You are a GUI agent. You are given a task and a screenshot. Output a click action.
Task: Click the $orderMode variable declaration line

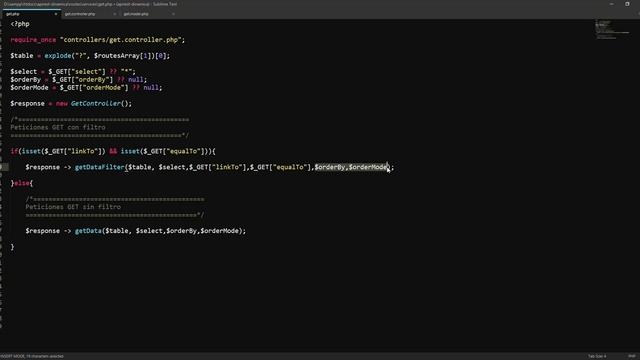86,88
